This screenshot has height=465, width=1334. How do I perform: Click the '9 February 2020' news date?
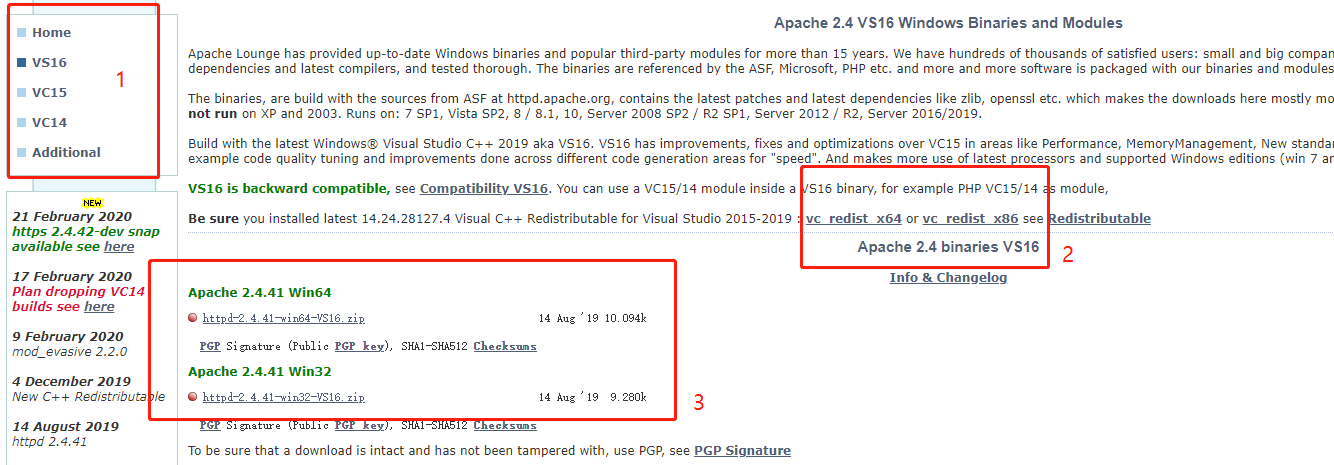click(68, 337)
